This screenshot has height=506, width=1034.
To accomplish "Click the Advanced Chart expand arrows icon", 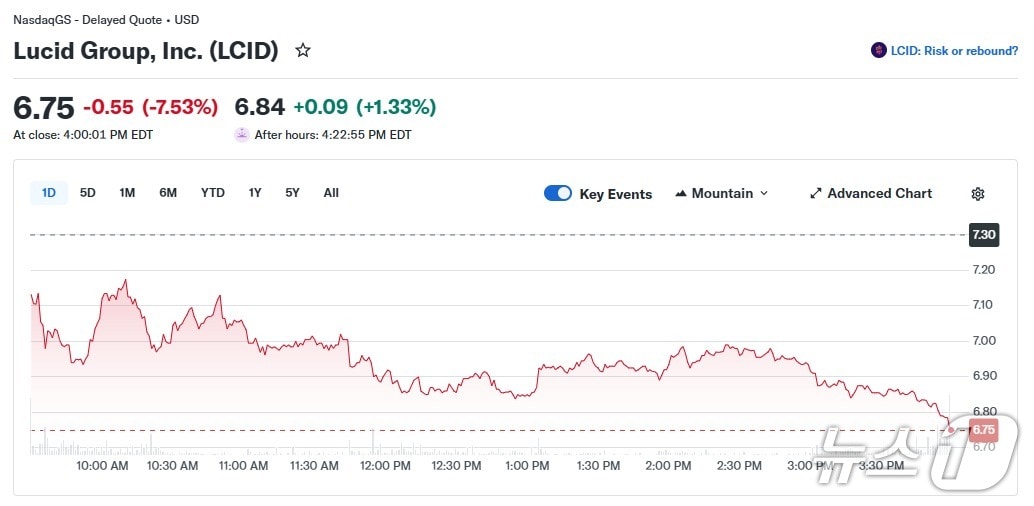I will coord(815,194).
